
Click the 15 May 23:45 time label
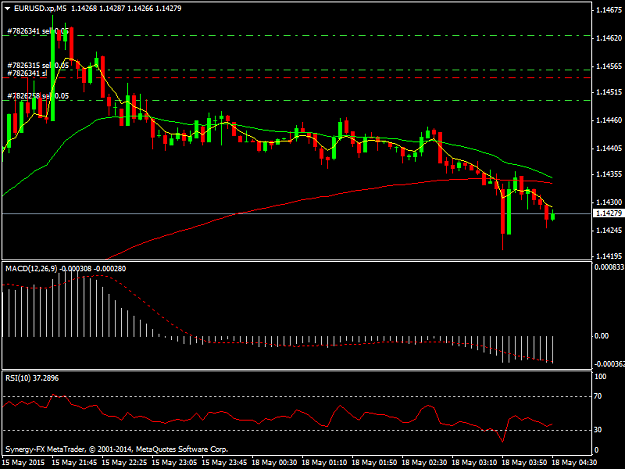tap(224, 463)
